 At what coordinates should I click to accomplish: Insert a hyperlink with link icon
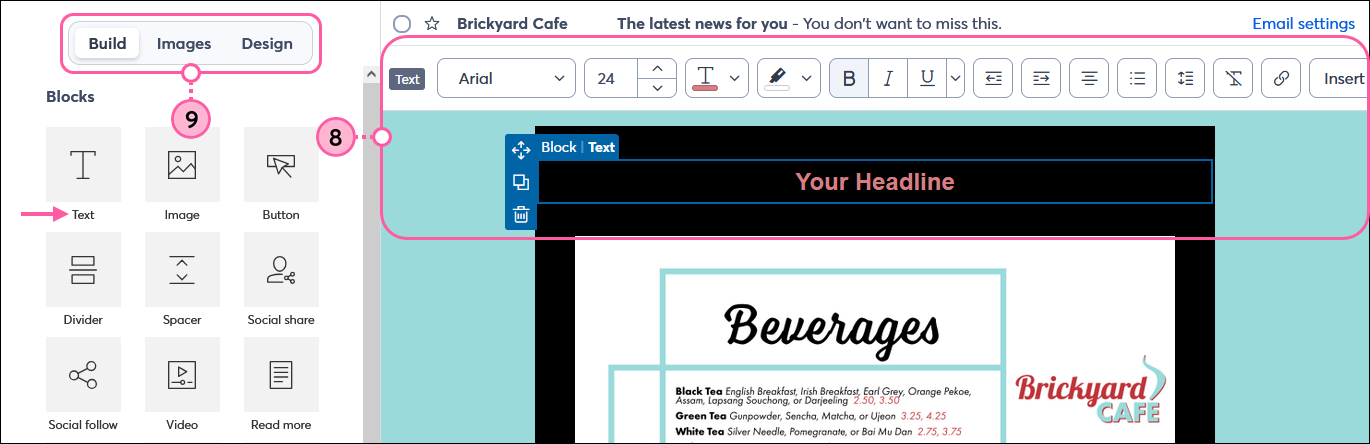(x=1281, y=78)
